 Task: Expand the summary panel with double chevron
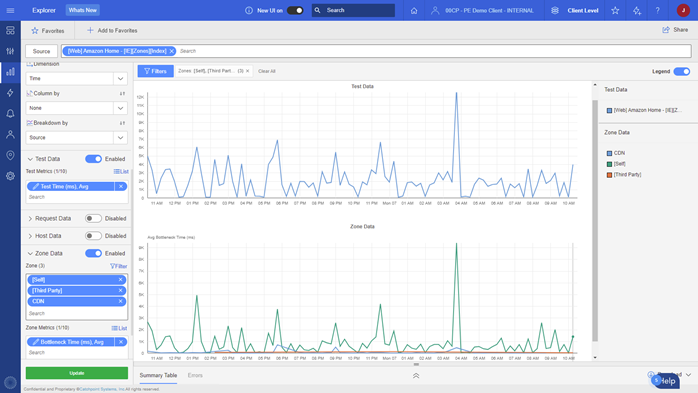click(x=416, y=376)
